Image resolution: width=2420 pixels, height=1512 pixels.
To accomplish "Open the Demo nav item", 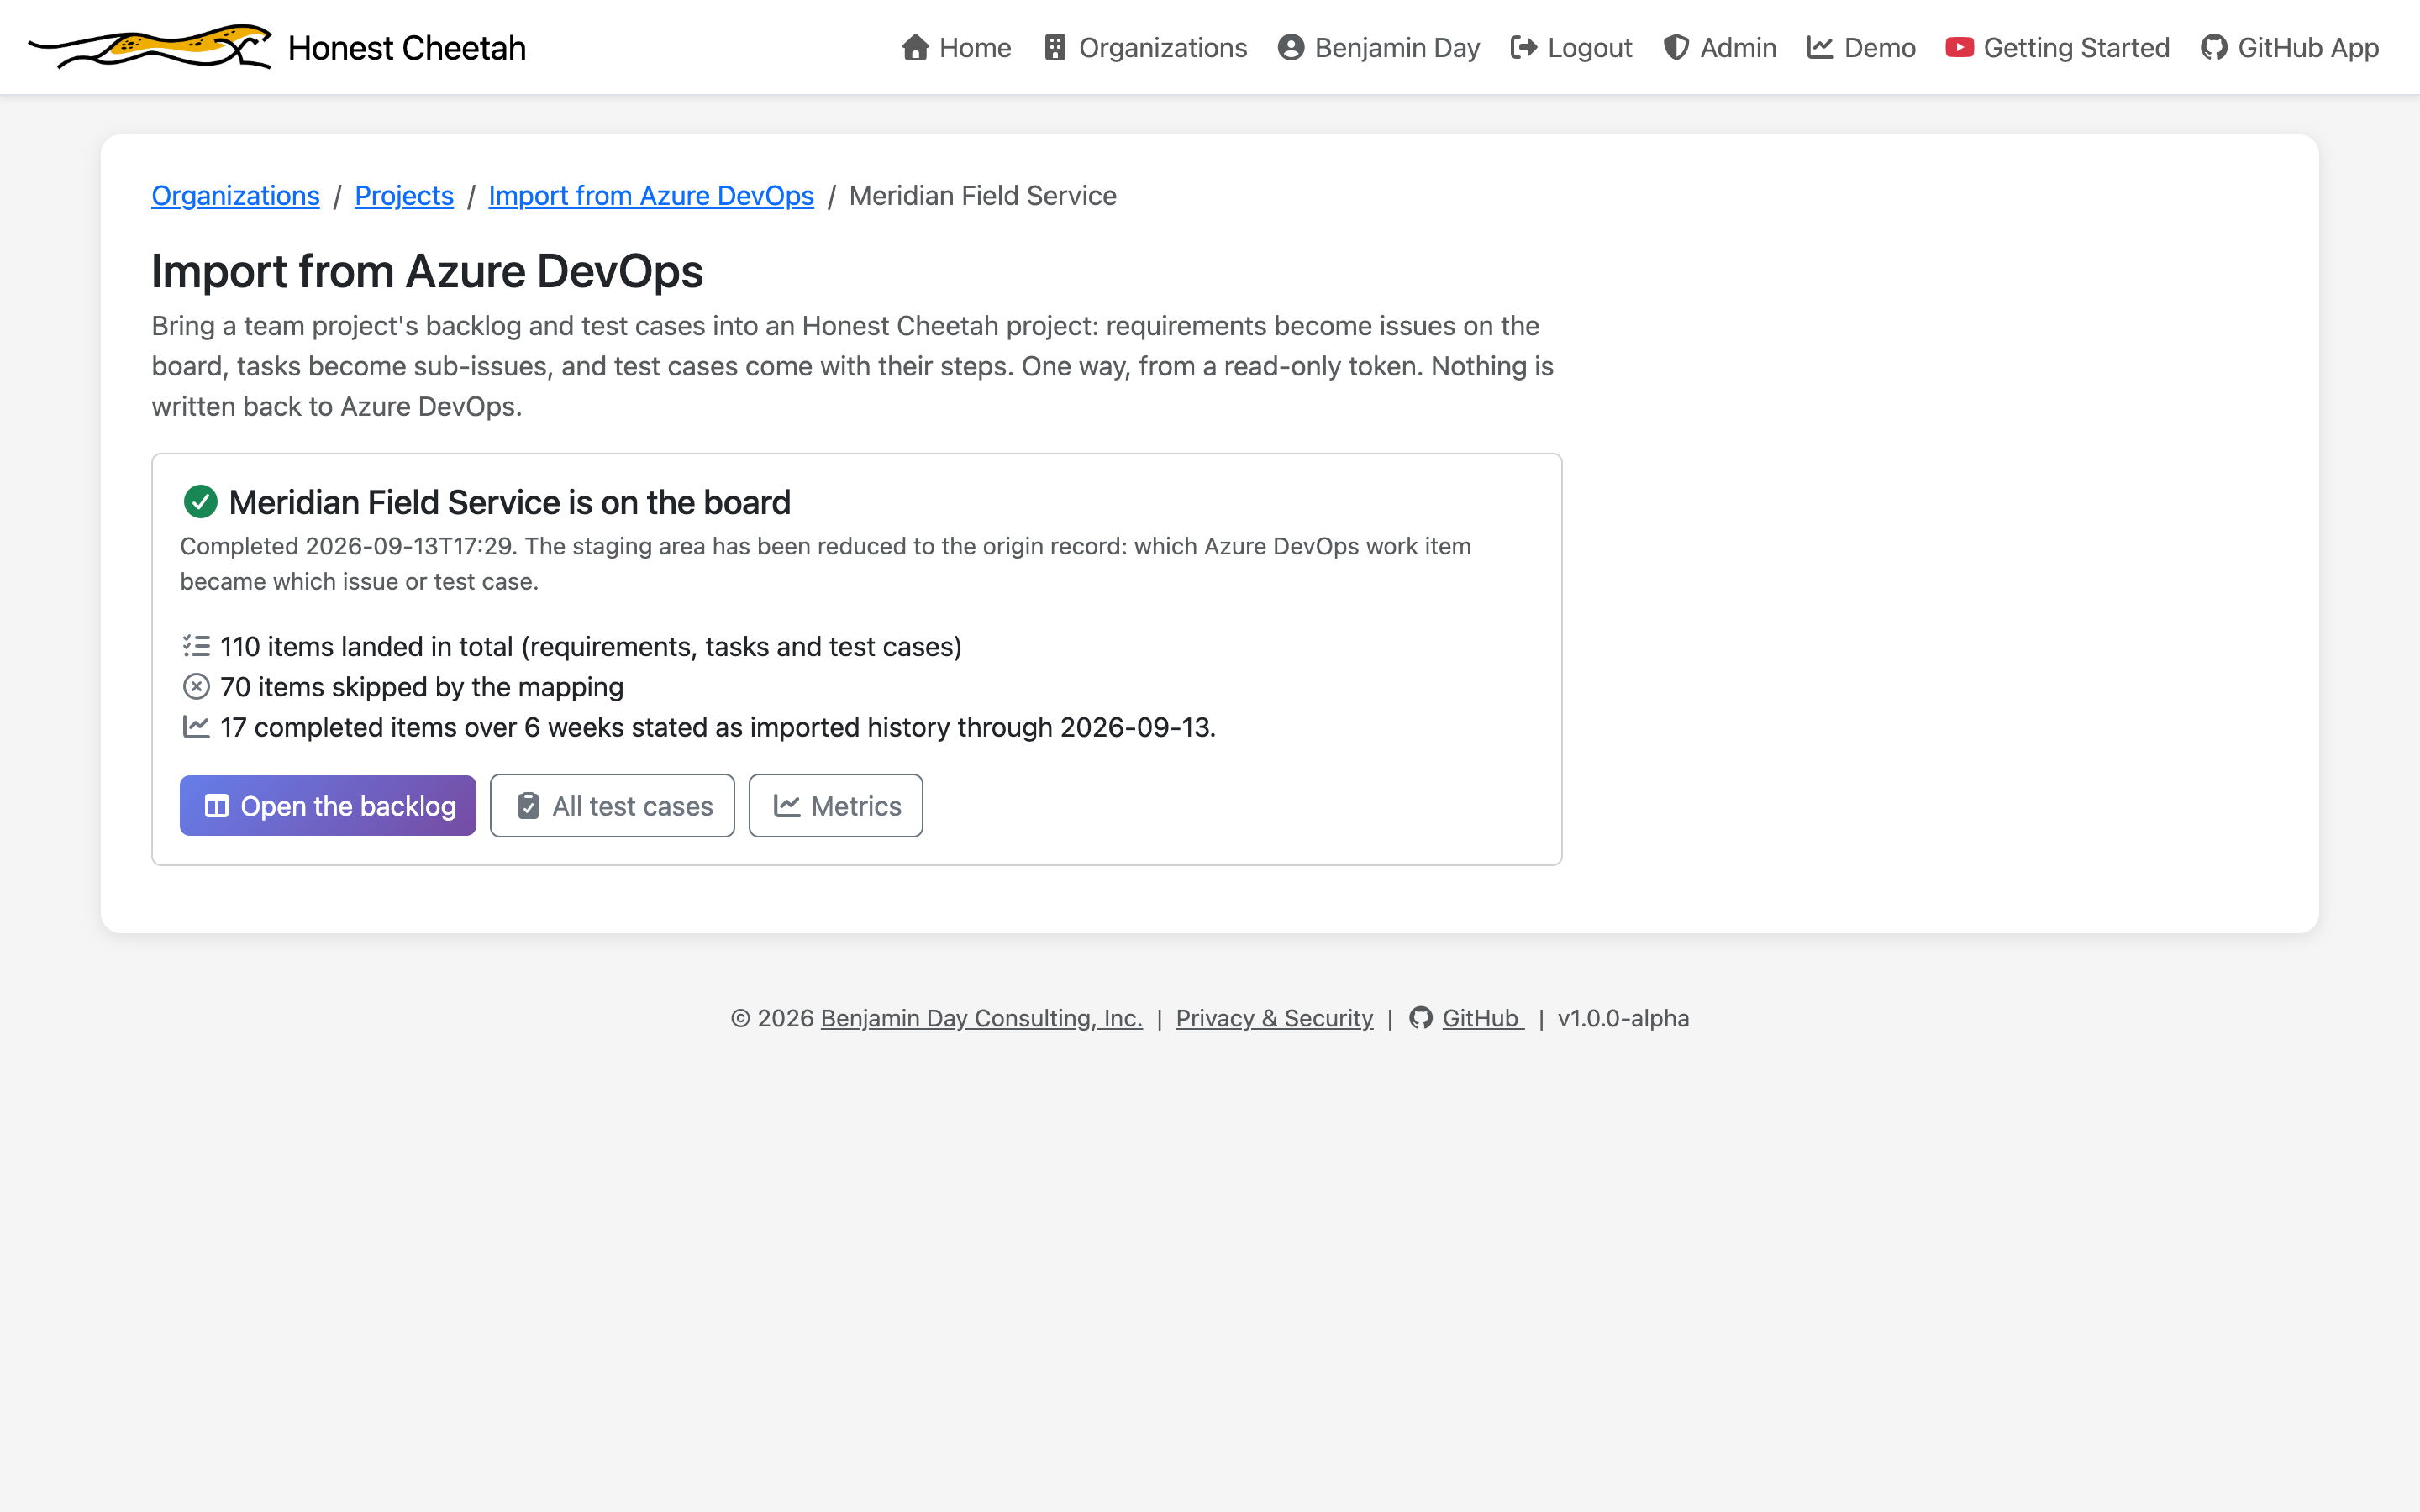I will click(1861, 48).
